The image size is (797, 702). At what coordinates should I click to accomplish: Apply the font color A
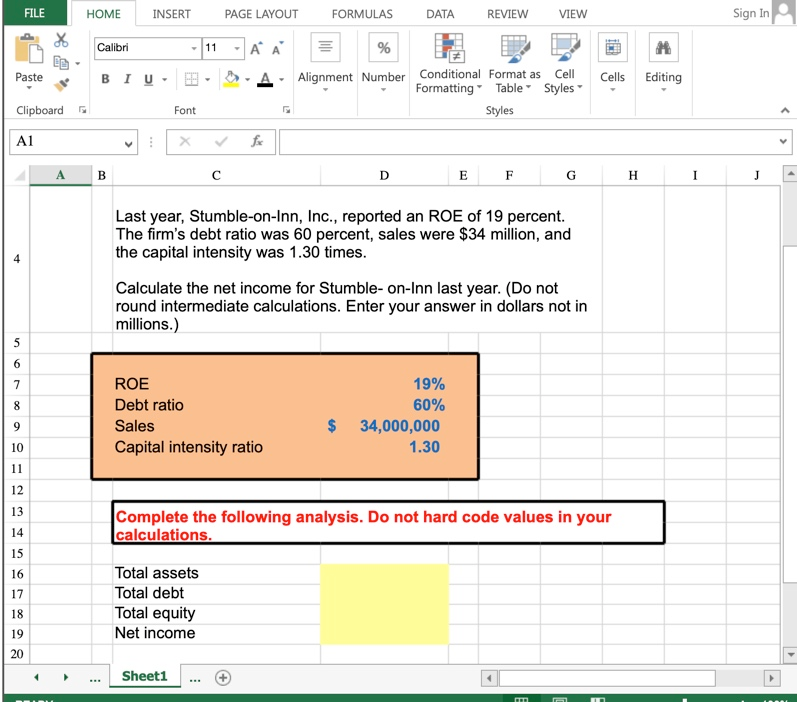point(265,79)
